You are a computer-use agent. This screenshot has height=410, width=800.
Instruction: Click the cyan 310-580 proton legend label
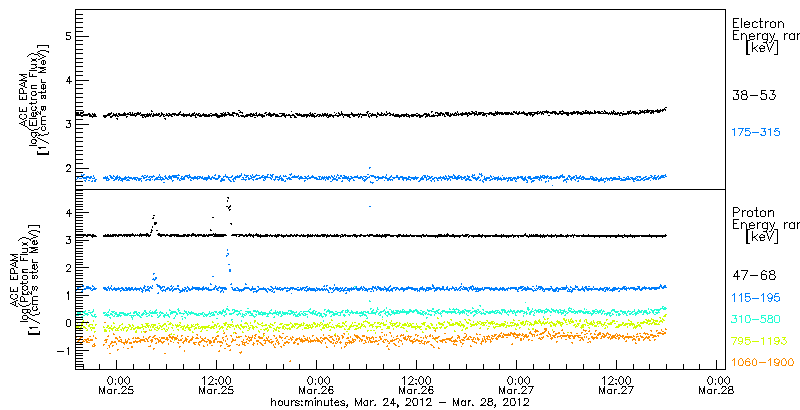756,319
